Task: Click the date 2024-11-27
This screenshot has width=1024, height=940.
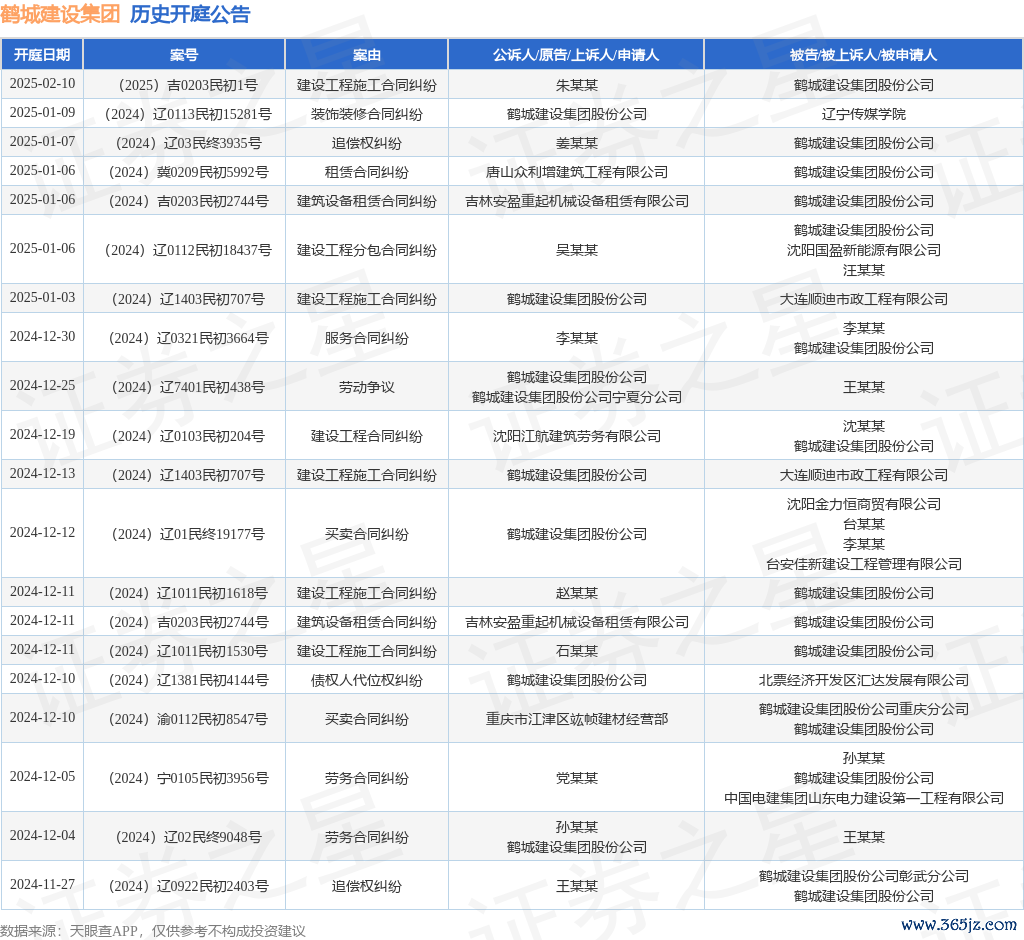Action: point(42,884)
